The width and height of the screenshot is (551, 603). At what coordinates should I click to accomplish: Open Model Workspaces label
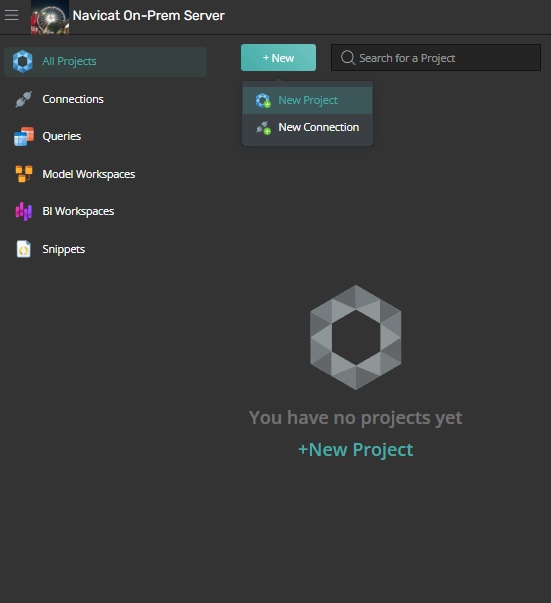coord(89,174)
